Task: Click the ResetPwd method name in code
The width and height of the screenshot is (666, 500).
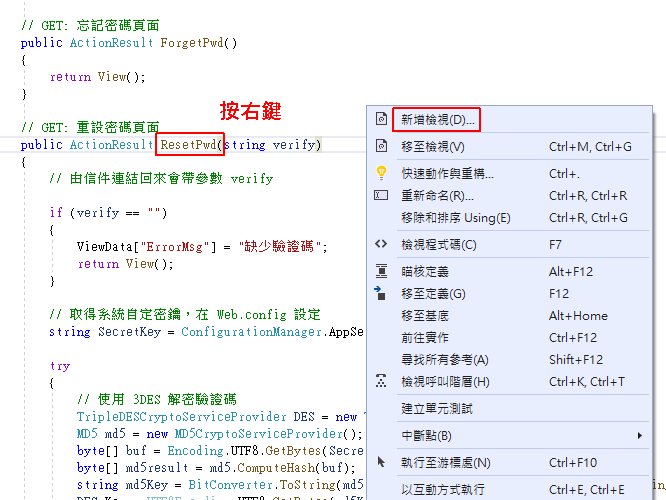Action: tap(189, 145)
